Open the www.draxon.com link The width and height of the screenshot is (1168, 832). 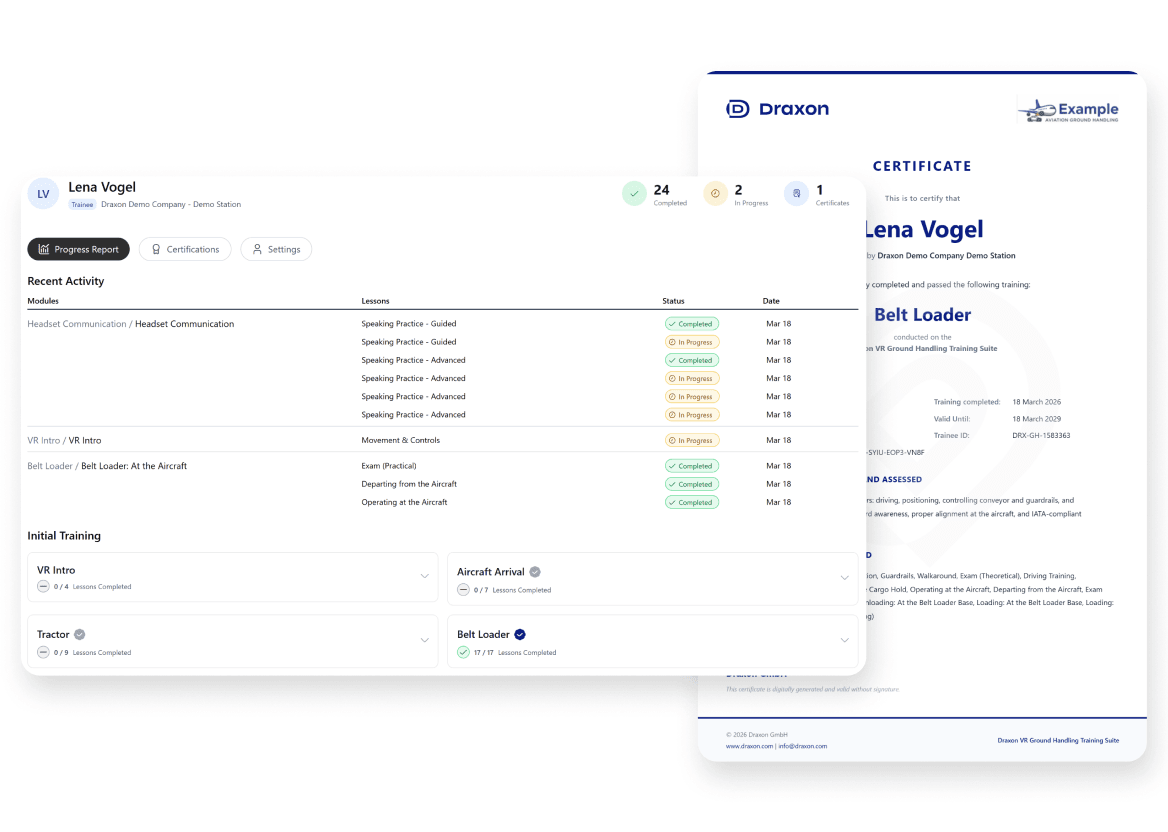tap(748, 746)
